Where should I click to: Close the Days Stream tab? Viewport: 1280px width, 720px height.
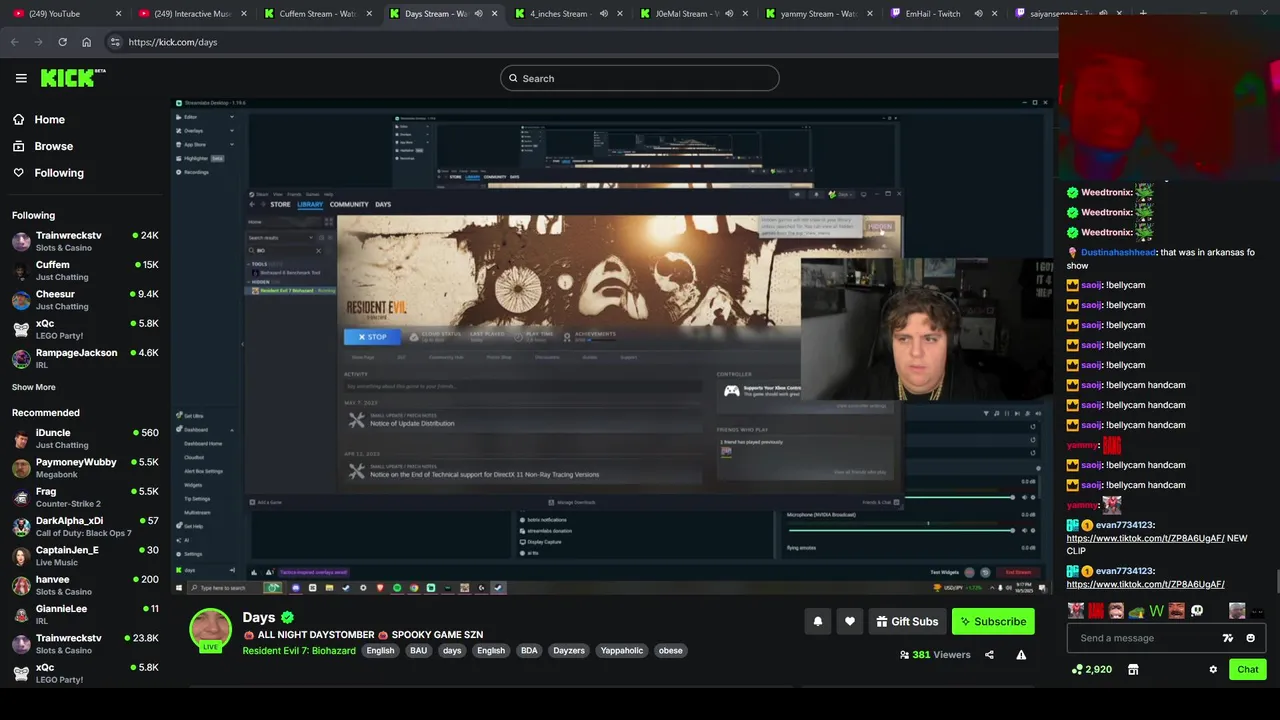[494, 14]
